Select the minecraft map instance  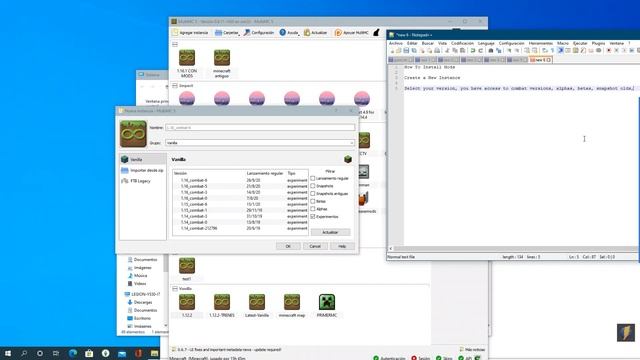[292, 305]
